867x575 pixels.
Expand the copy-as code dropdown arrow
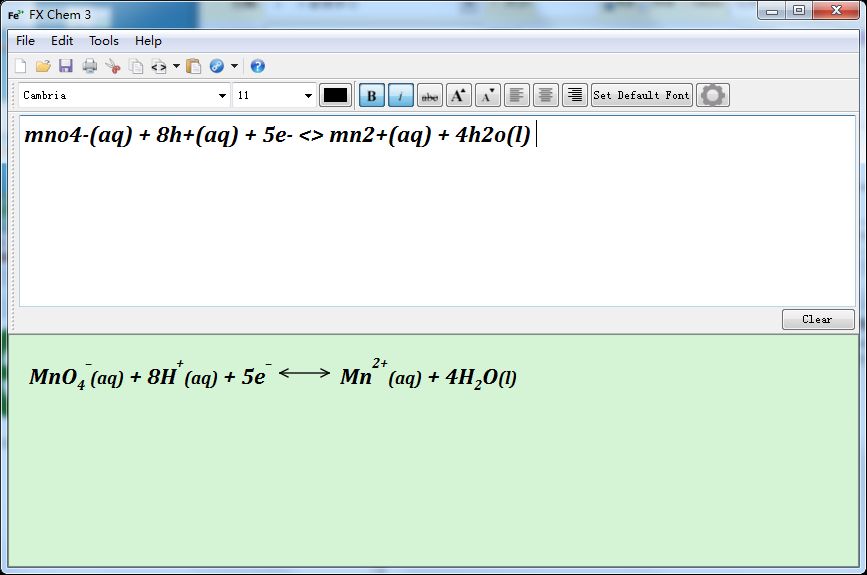click(176, 67)
